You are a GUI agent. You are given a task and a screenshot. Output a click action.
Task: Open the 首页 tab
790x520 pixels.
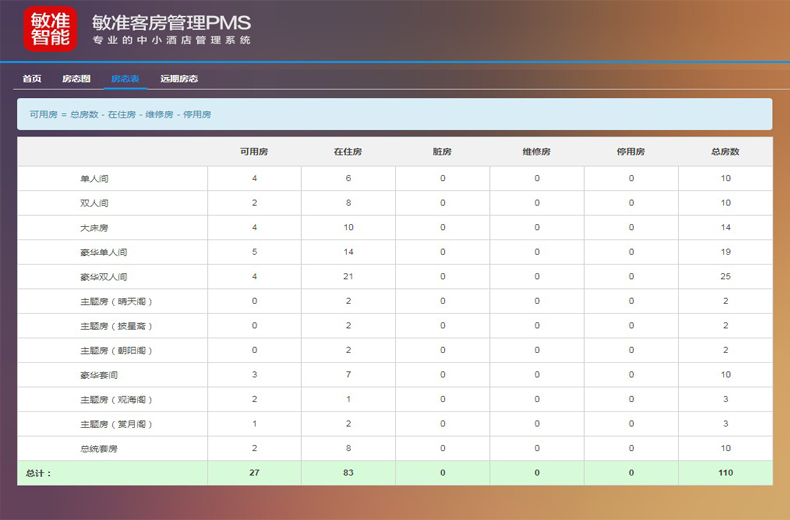pos(32,78)
